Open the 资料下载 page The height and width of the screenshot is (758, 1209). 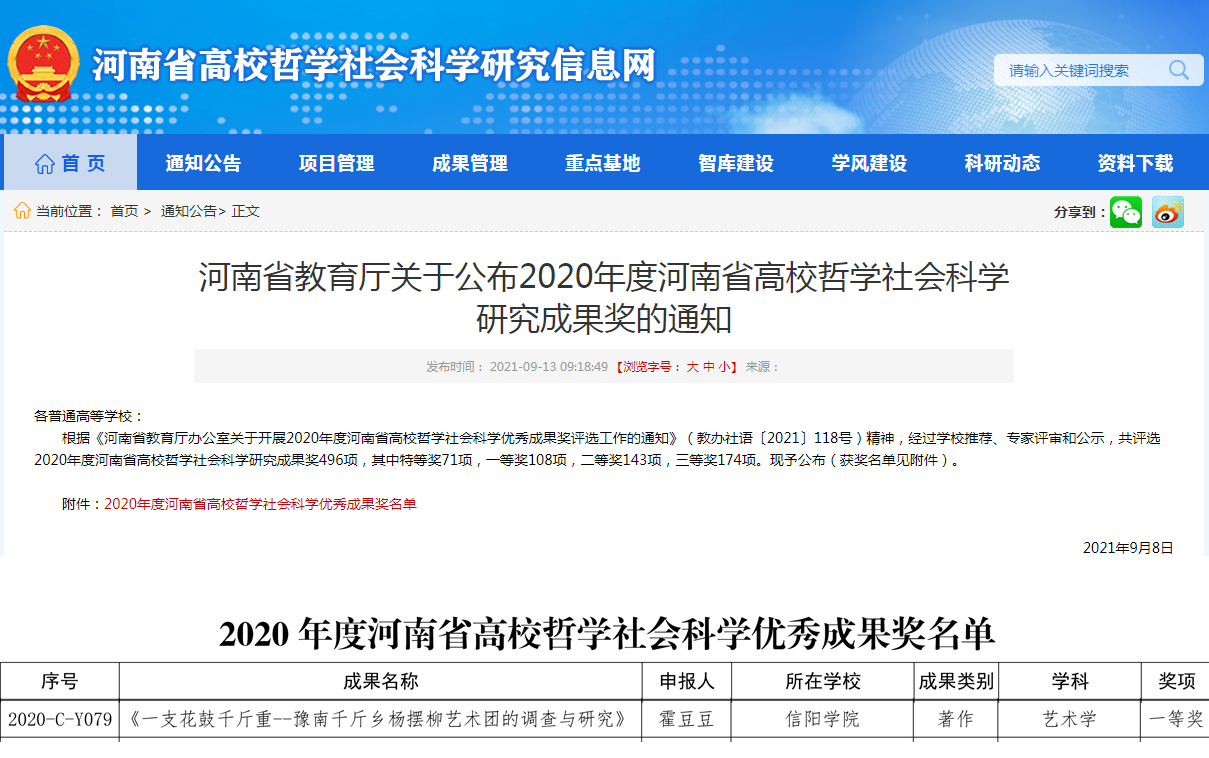tap(1135, 163)
